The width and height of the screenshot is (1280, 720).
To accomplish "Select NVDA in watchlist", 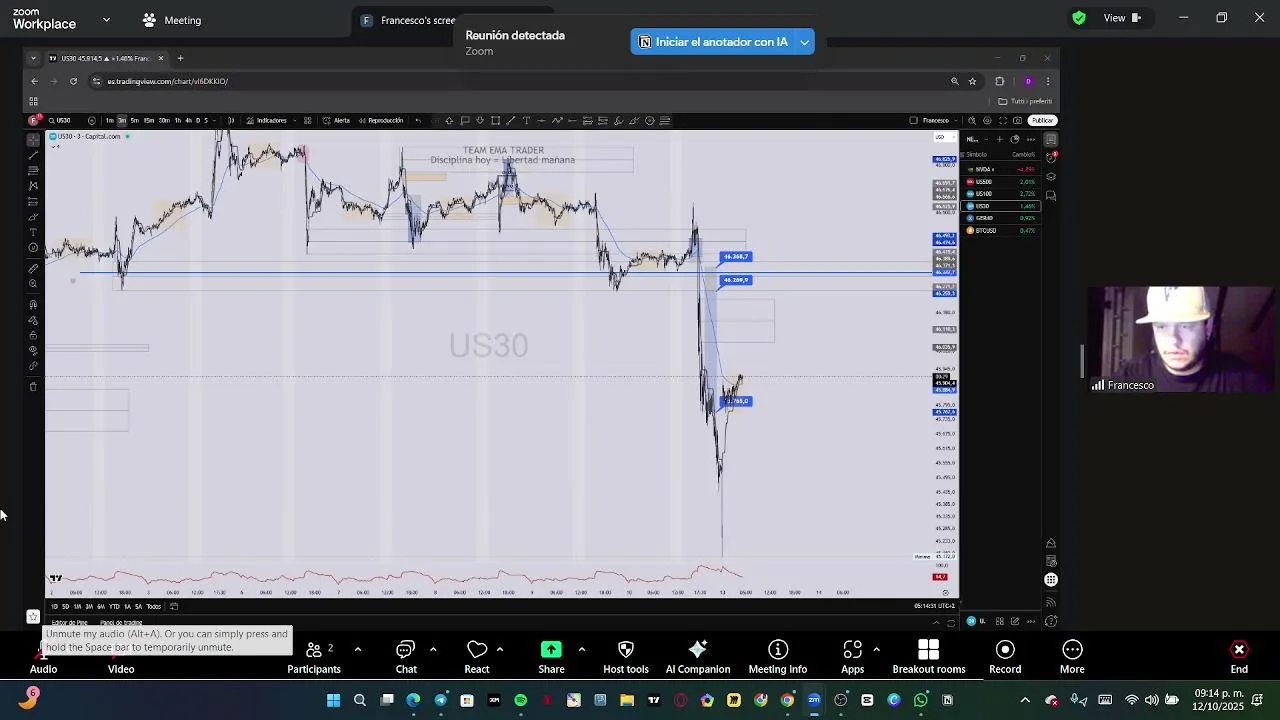I will point(1000,169).
